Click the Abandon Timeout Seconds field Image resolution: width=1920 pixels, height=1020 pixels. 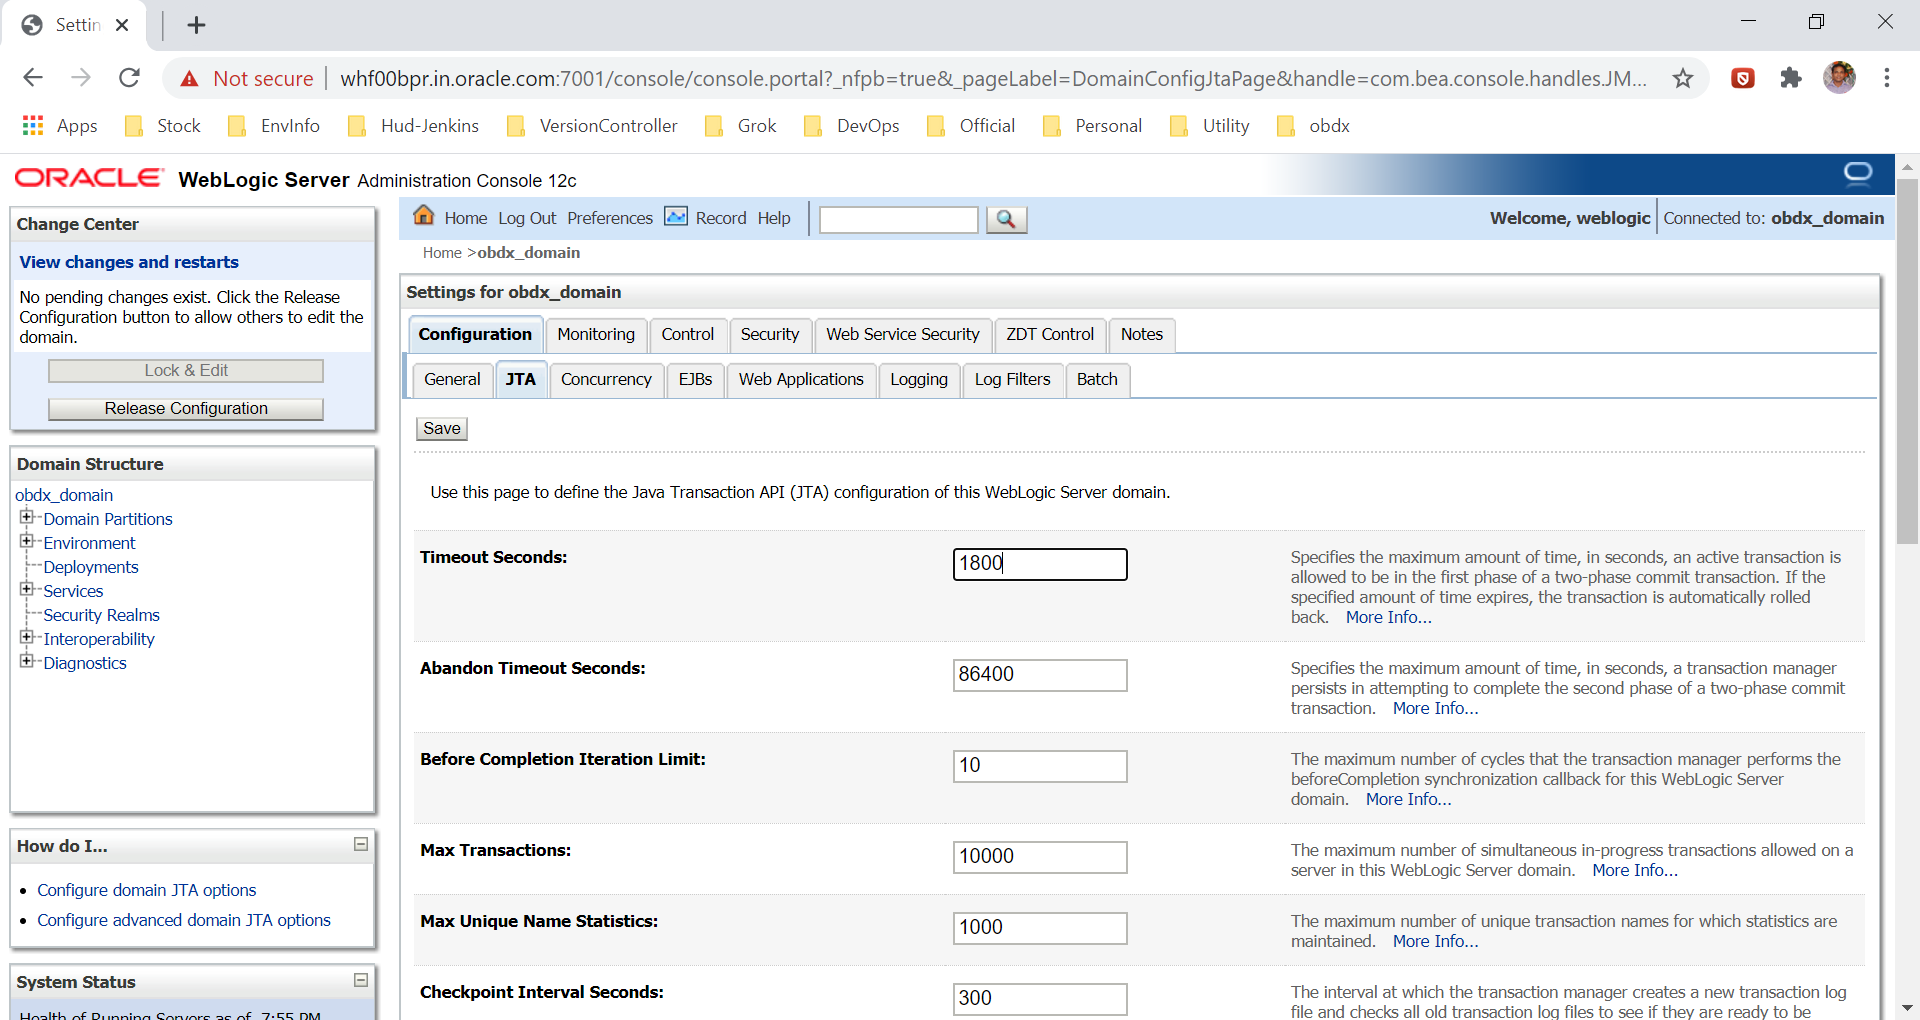(1040, 675)
